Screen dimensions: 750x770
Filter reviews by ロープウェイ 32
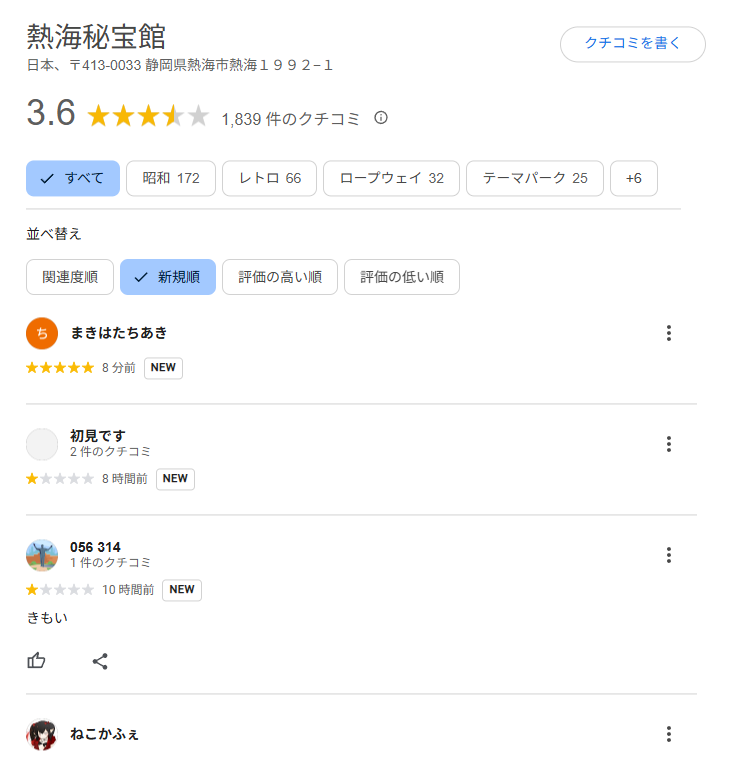(x=391, y=178)
